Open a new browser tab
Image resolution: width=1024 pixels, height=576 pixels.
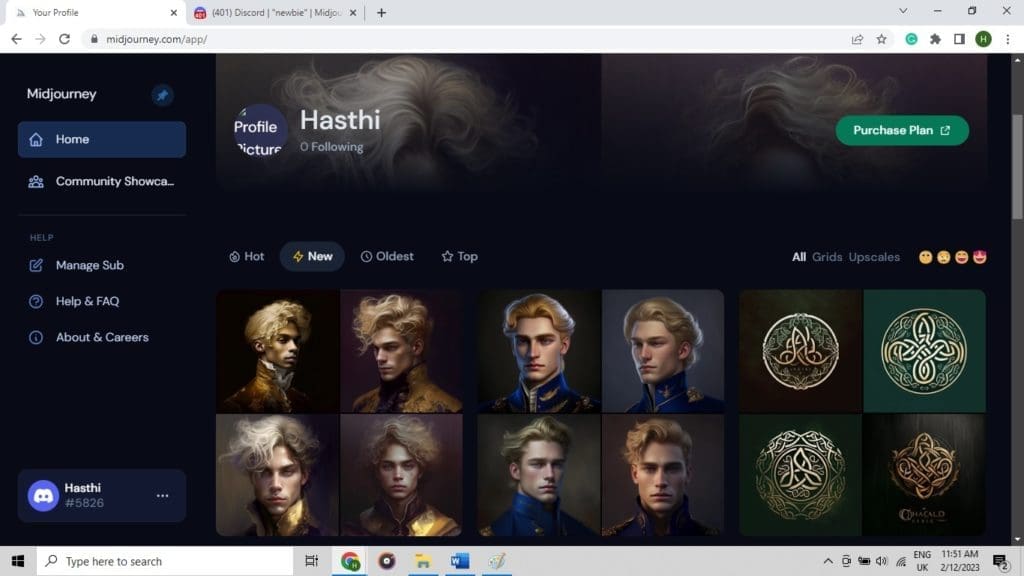point(381,12)
